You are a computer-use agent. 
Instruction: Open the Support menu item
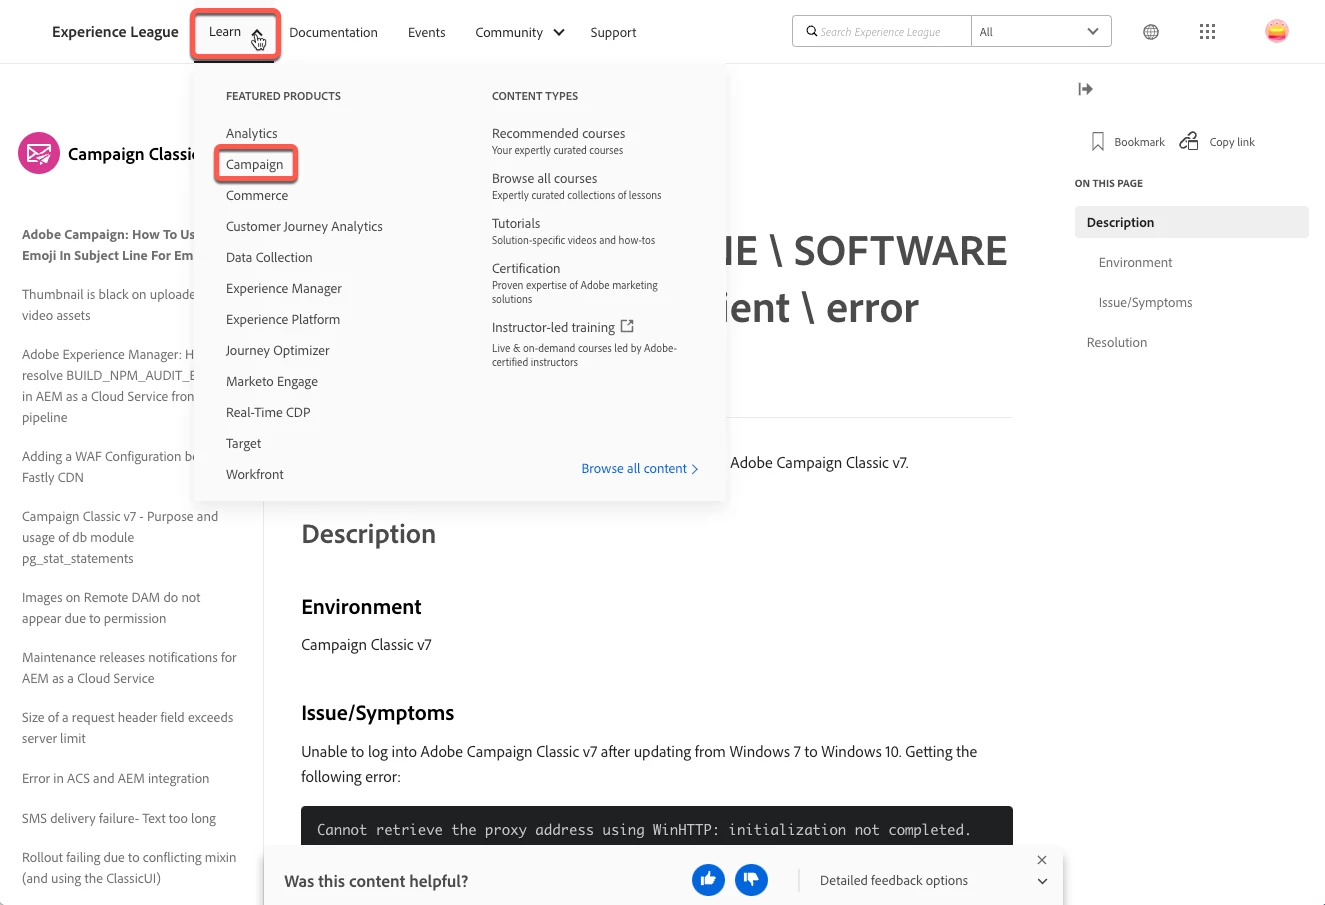(613, 32)
